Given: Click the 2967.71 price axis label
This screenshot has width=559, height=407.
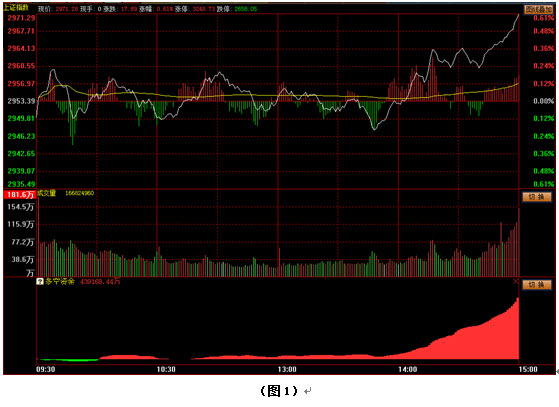Looking at the screenshot, I should (21, 31).
